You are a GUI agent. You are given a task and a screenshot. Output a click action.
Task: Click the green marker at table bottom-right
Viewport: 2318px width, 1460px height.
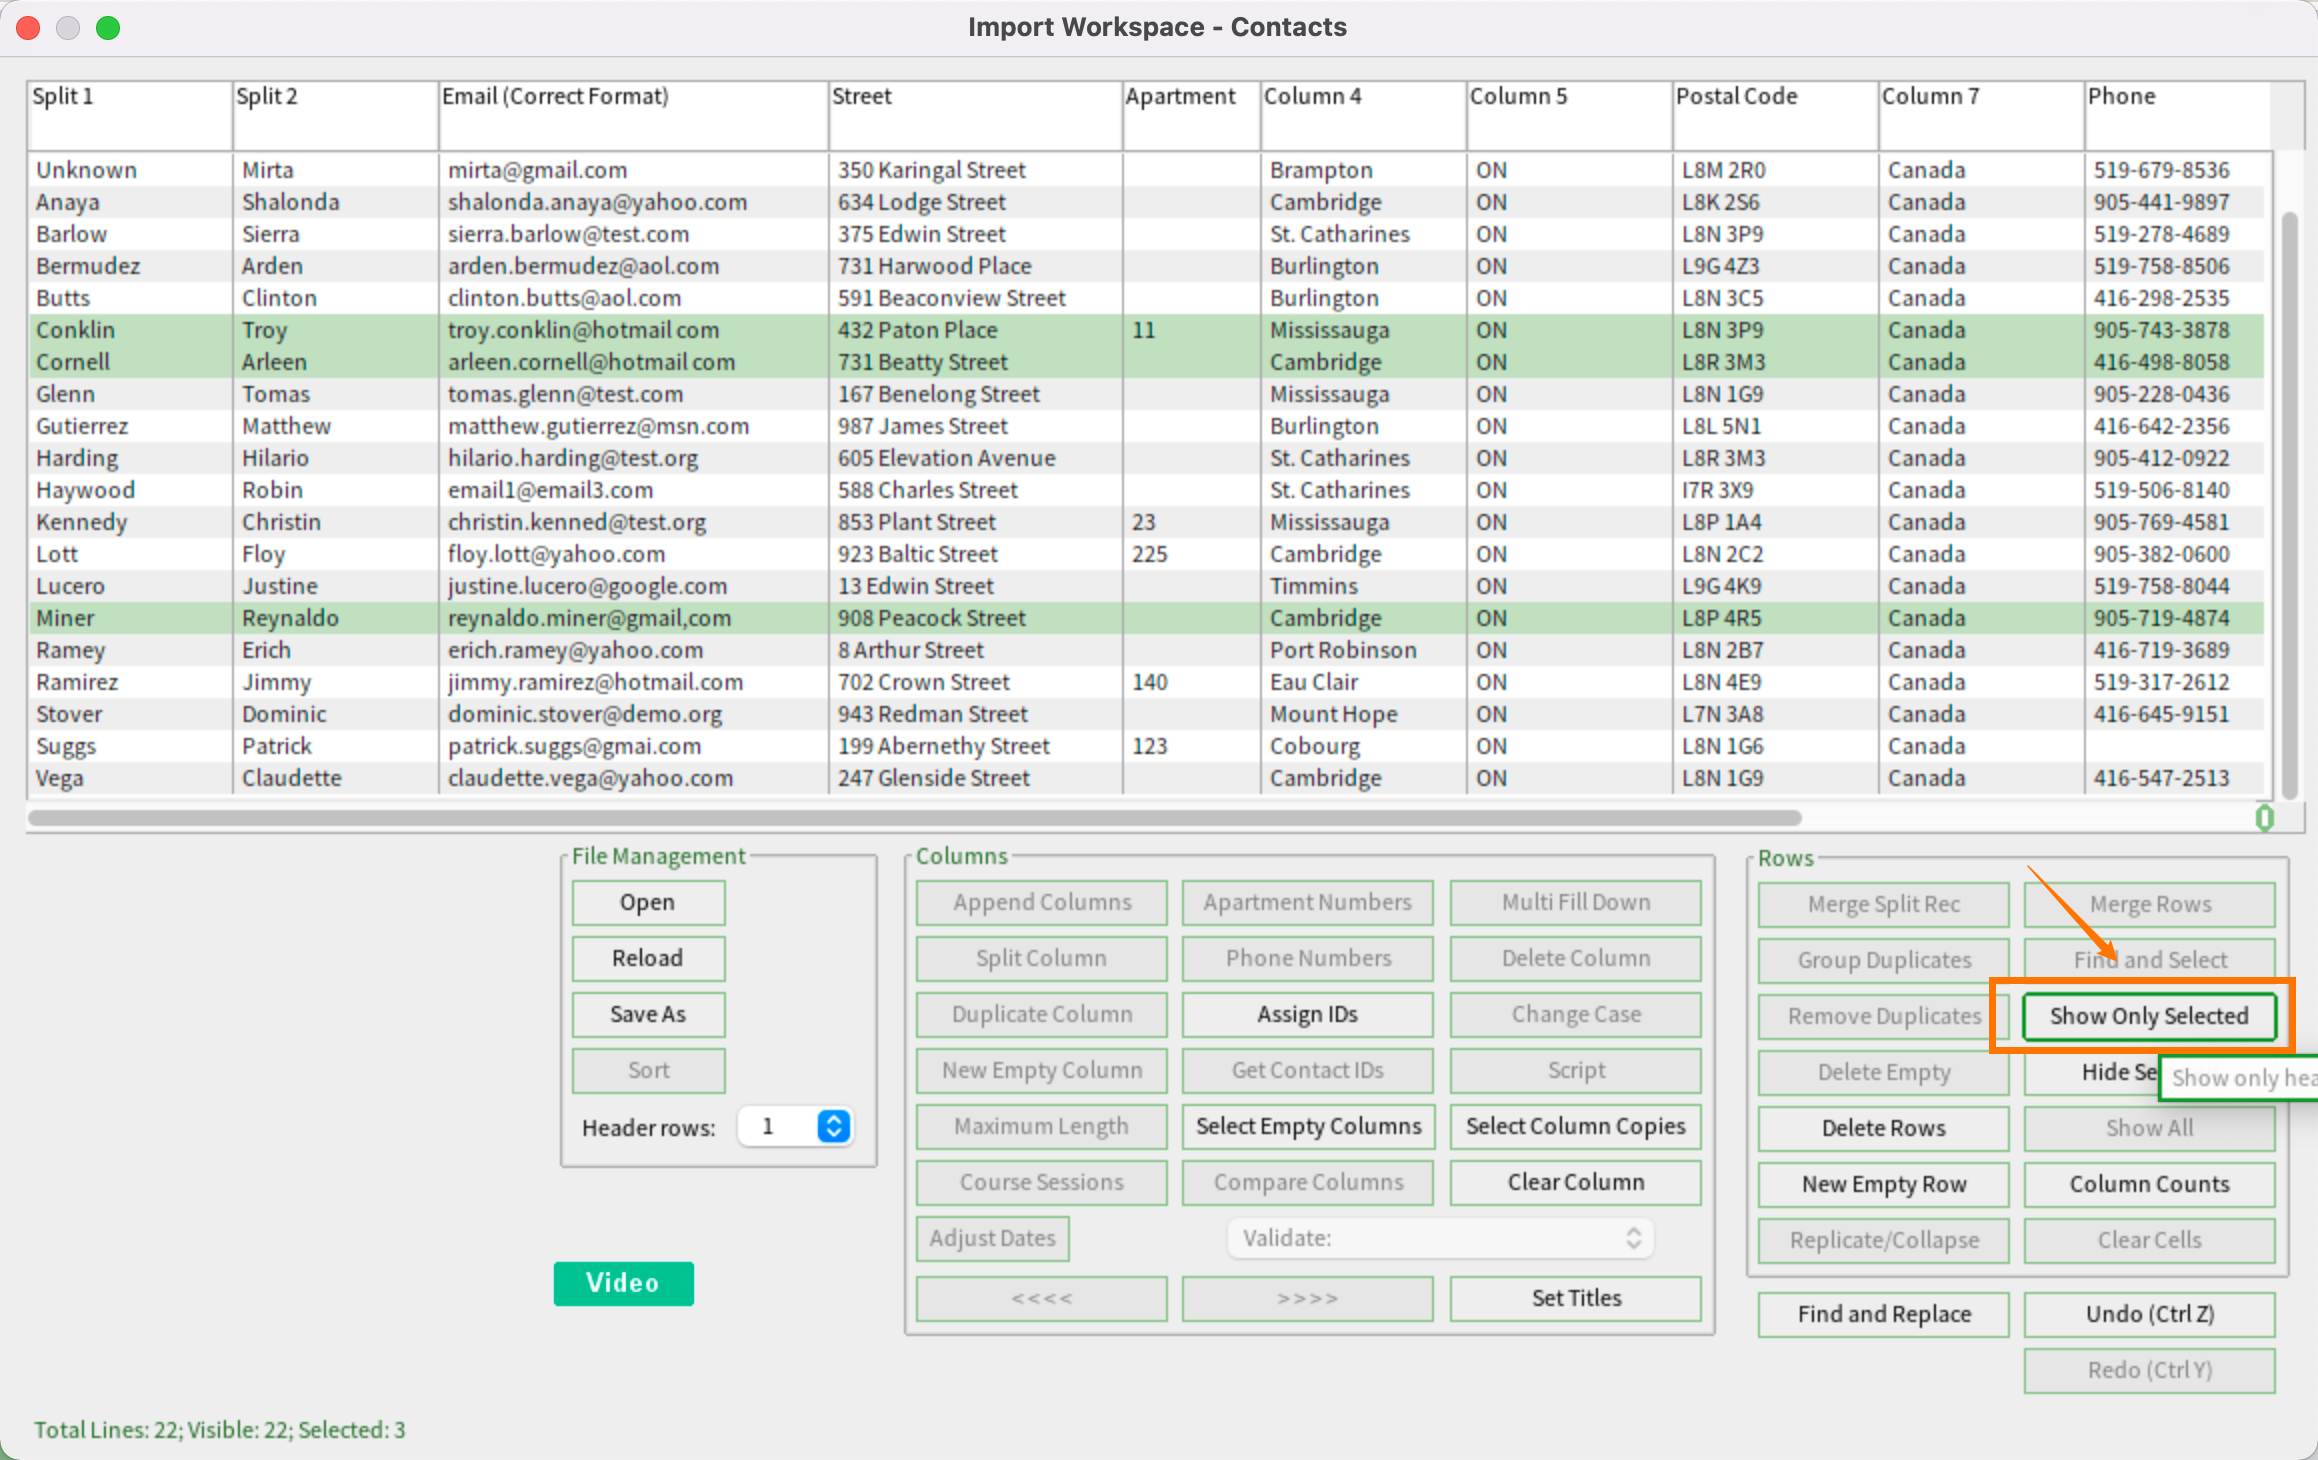[x=2265, y=818]
